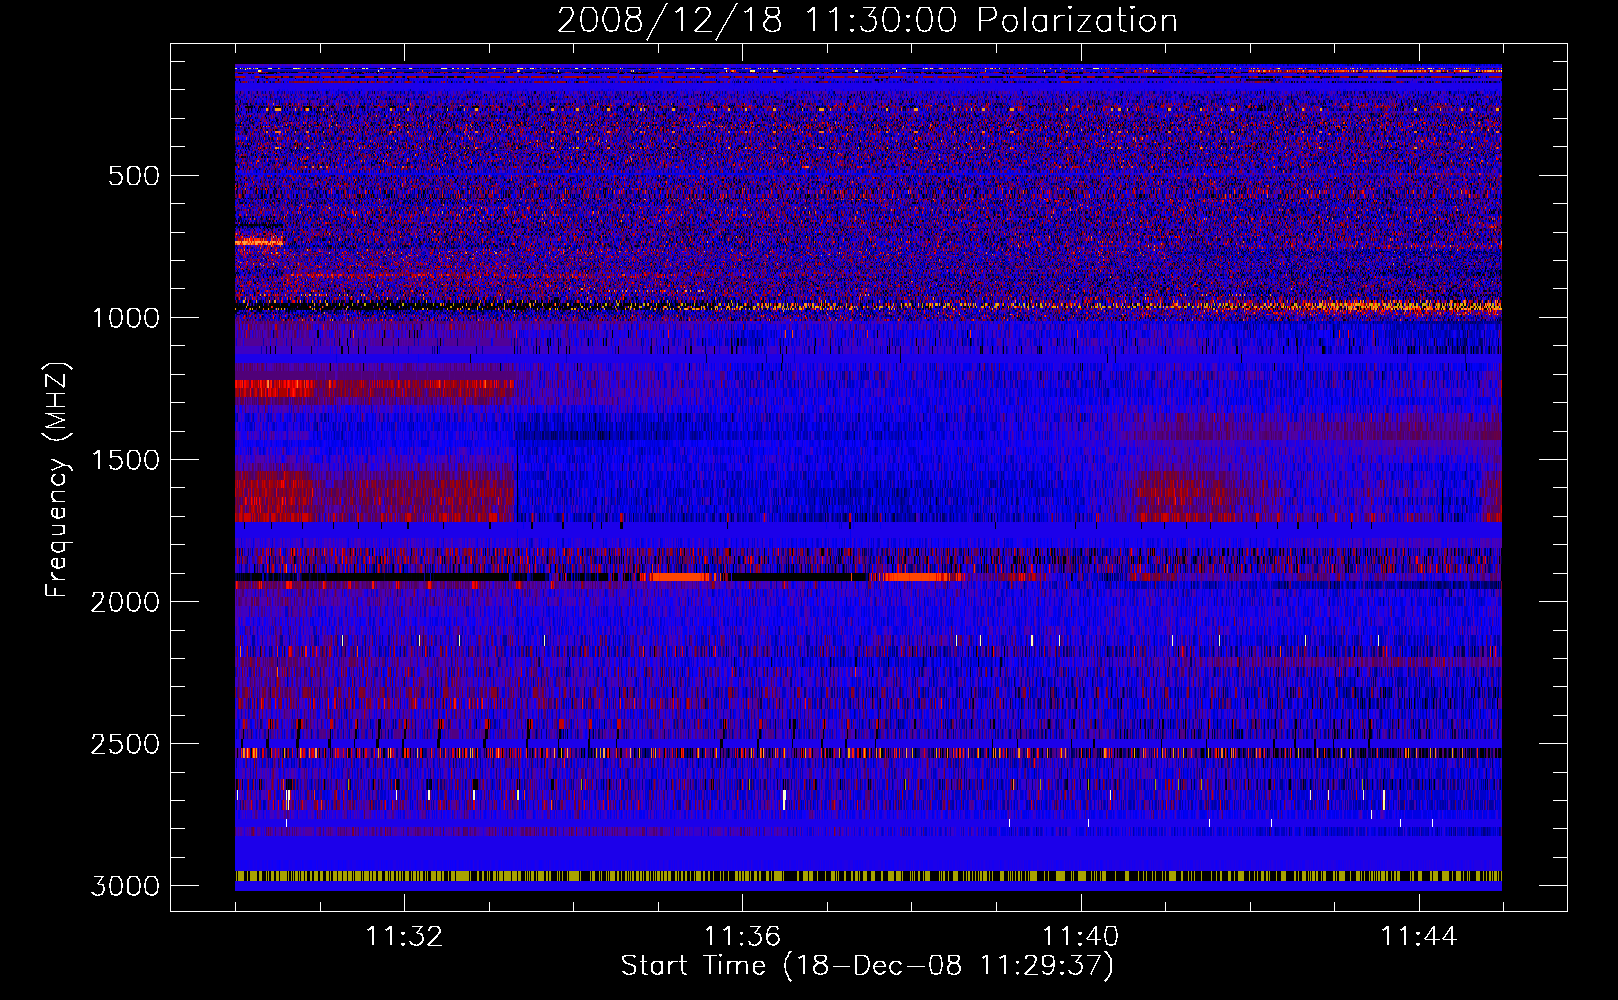Viewport: 1618px width, 1000px height.
Task: Select the 1500 frequency tick label
Action: (x=125, y=460)
